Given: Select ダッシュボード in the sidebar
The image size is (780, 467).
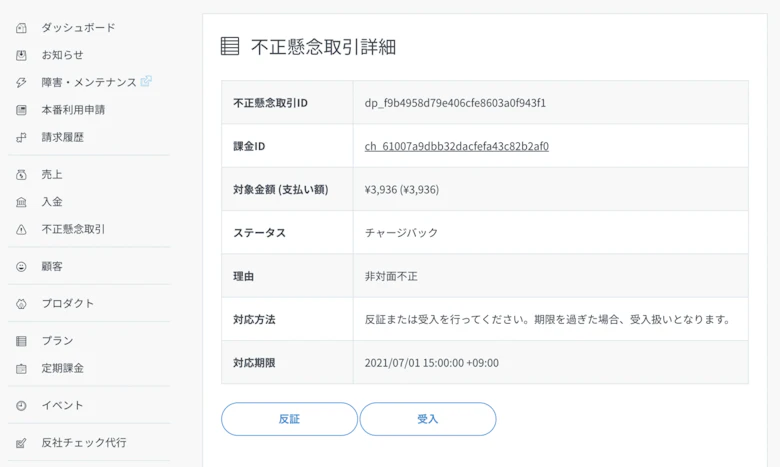Looking at the screenshot, I should tap(78, 28).
